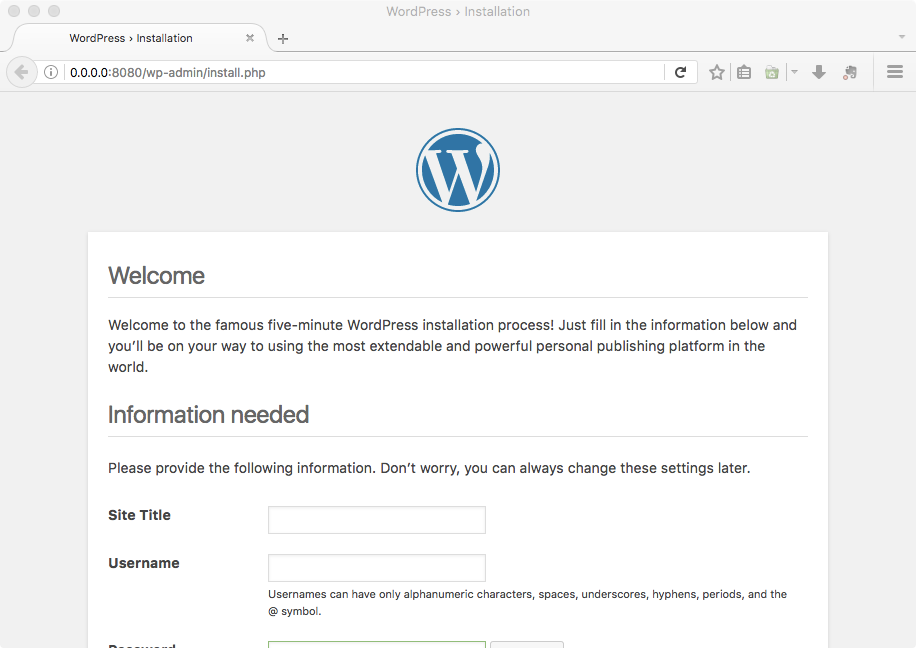Show site information via the info icon
916x648 pixels.
tap(51, 72)
